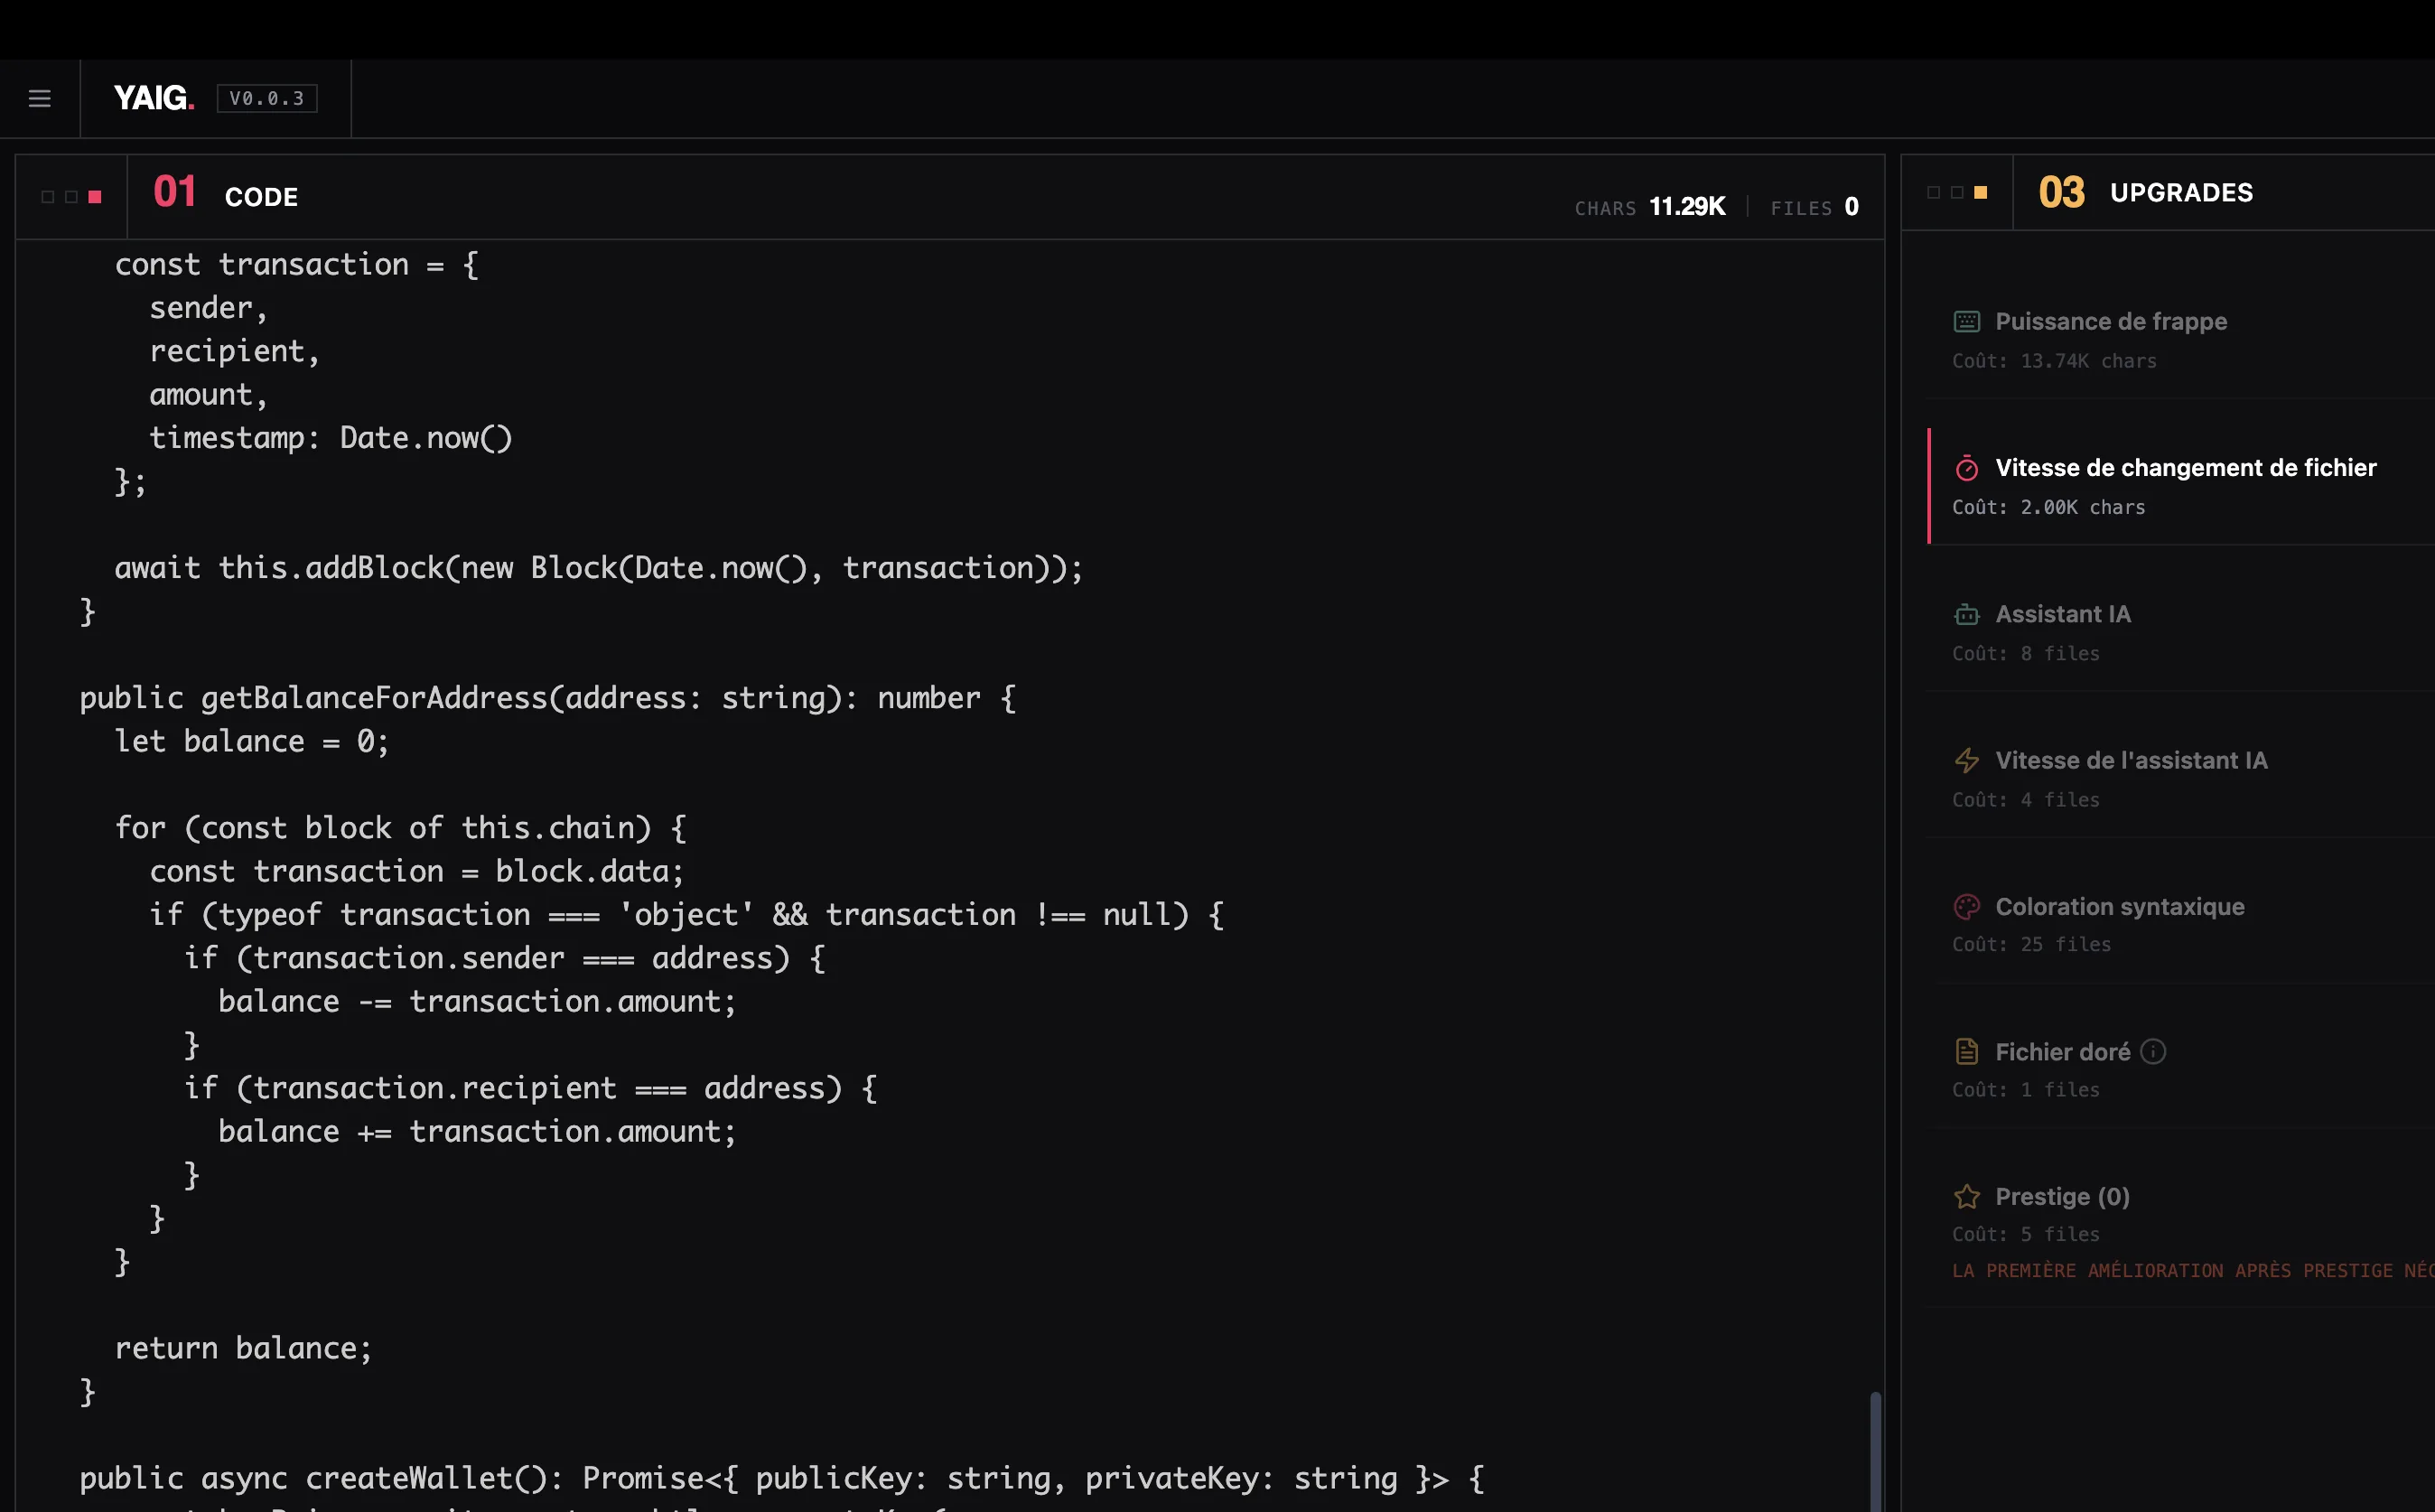Image resolution: width=2435 pixels, height=1512 pixels.
Task: Click the 'Coût: 2.00K chars' cost text
Action: pos(2048,507)
